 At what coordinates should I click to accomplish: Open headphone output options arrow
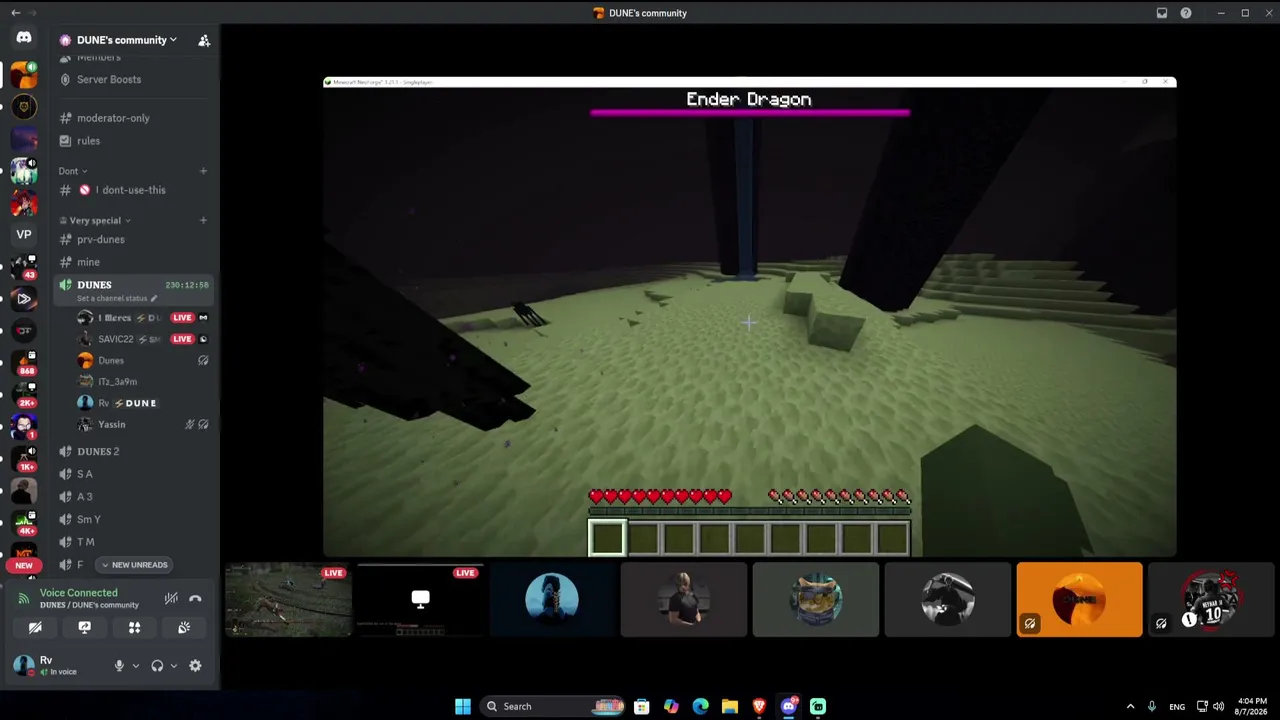pyautogui.click(x=174, y=666)
